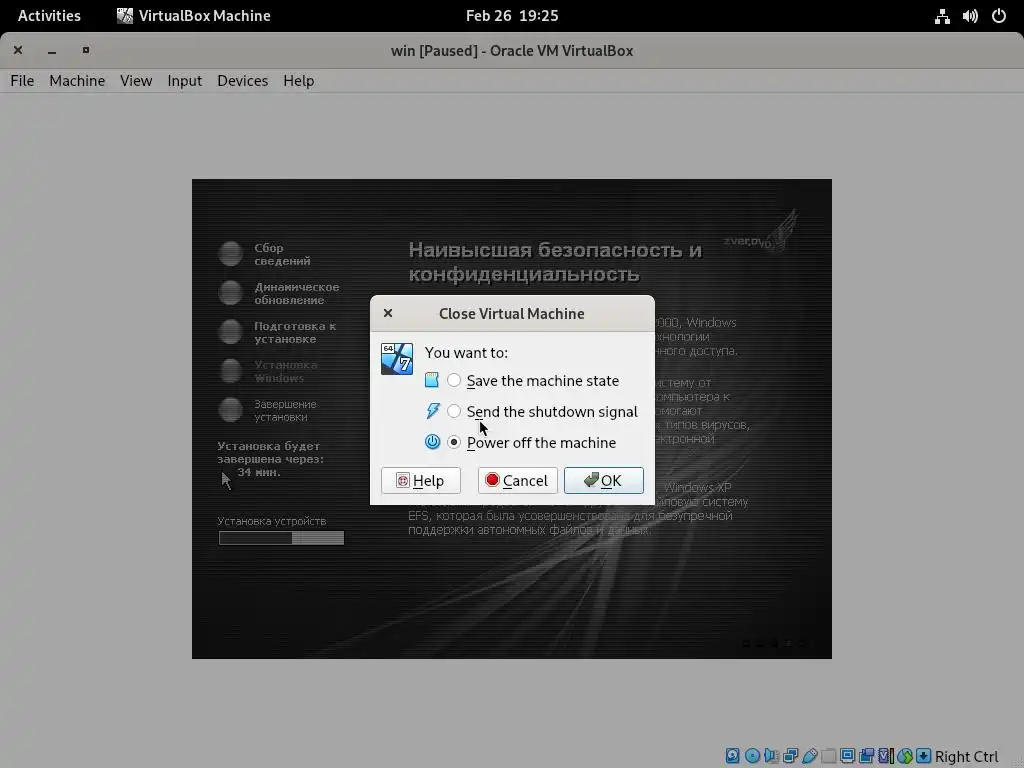Minimize the VirtualBox window
This screenshot has width=1024, height=768.
tap(52, 50)
